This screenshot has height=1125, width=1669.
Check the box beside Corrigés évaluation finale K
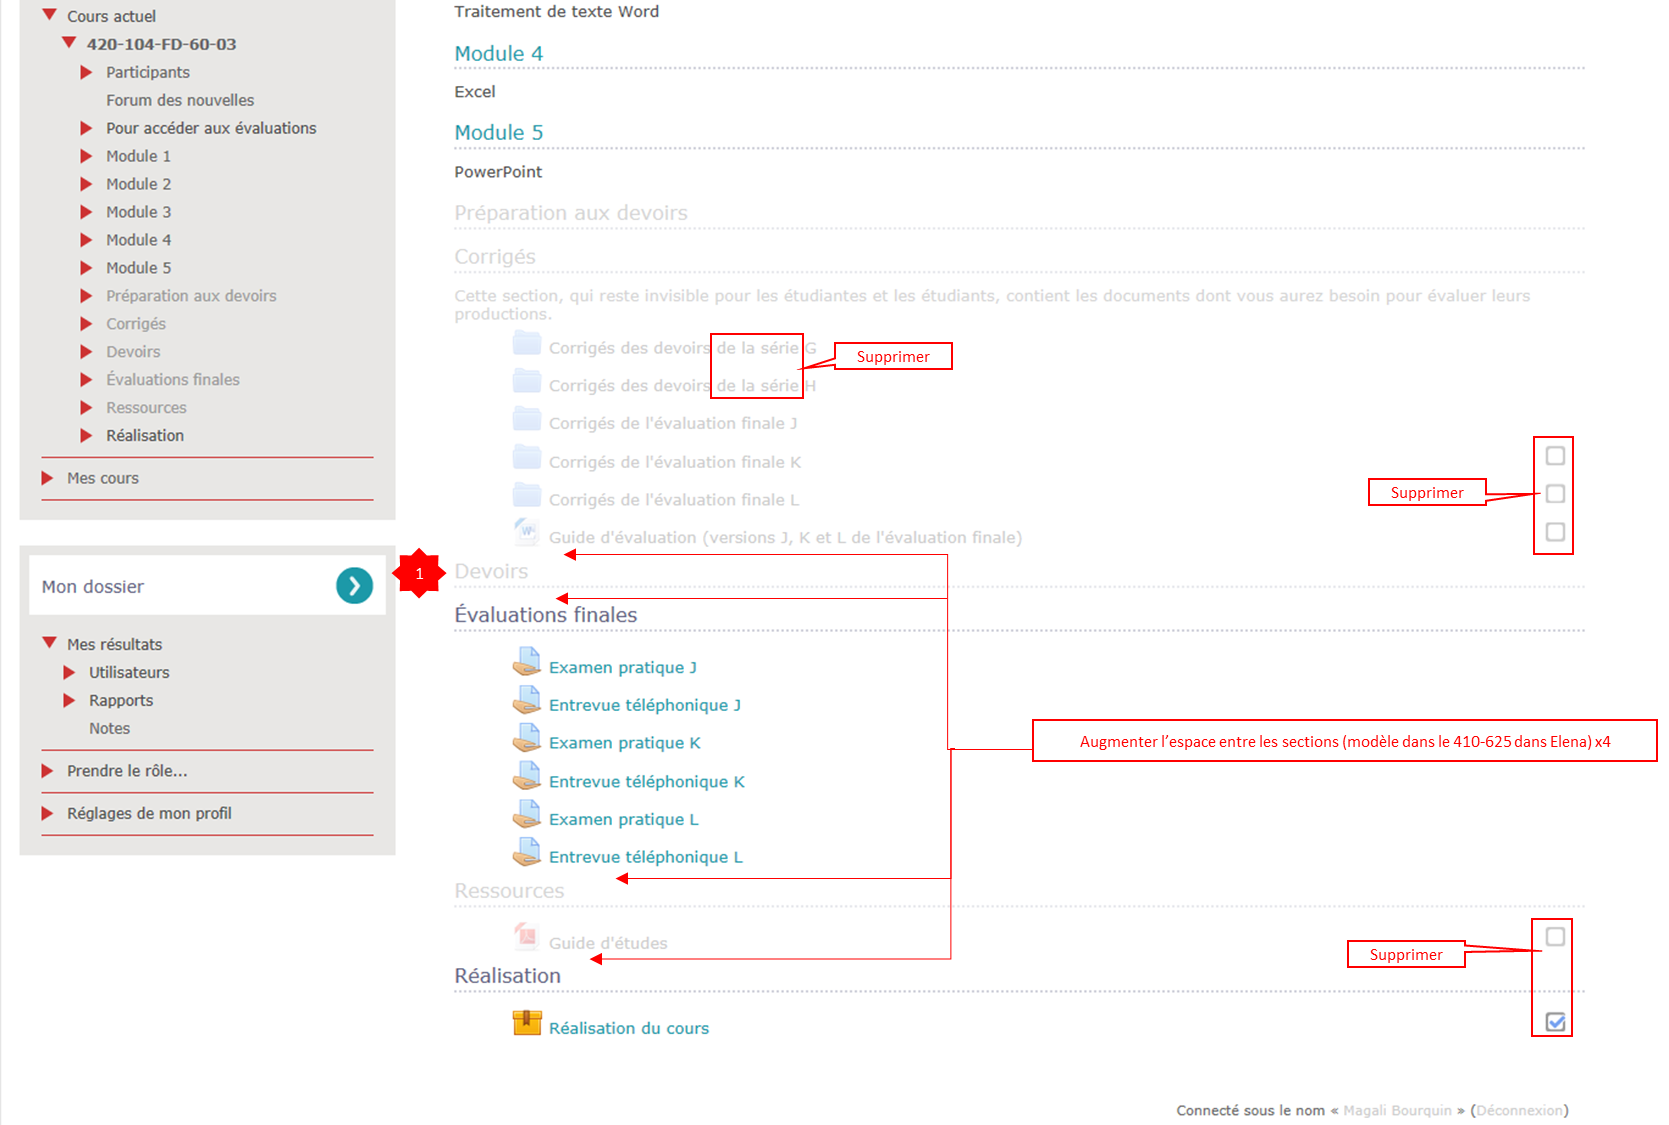point(1555,456)
